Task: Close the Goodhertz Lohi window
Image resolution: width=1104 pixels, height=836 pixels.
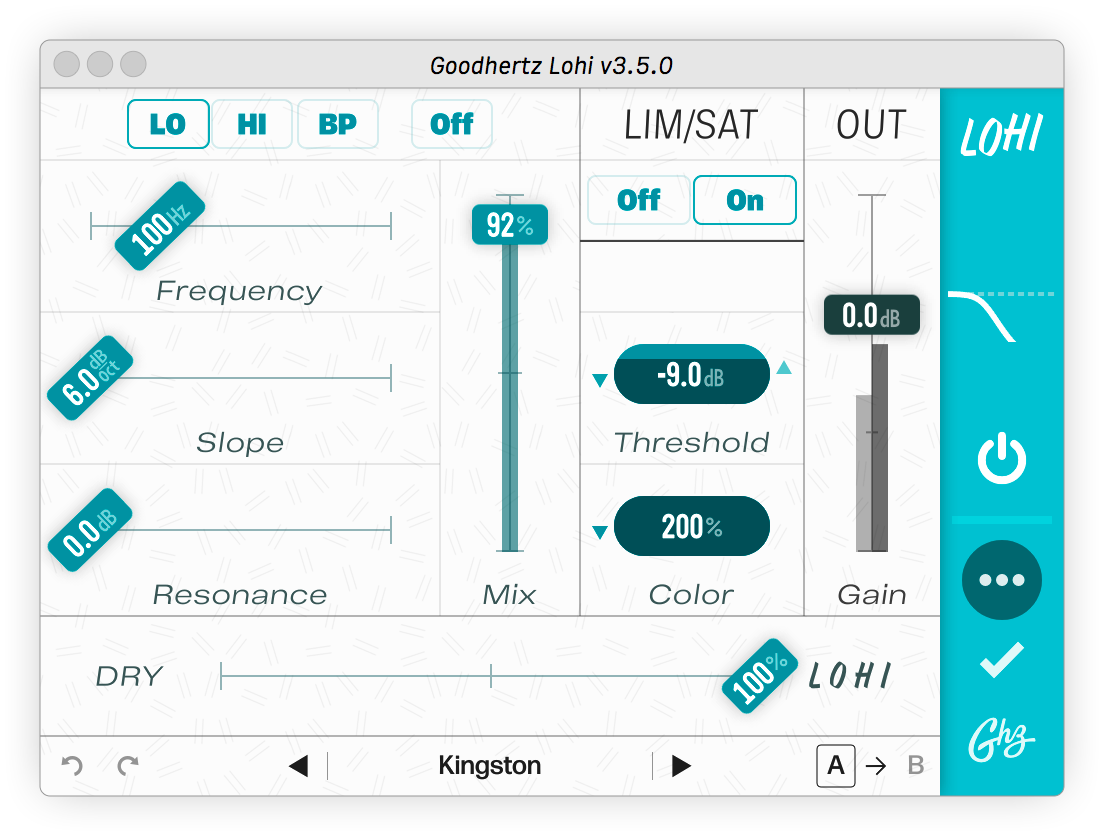Action: (x=67, y=64)
